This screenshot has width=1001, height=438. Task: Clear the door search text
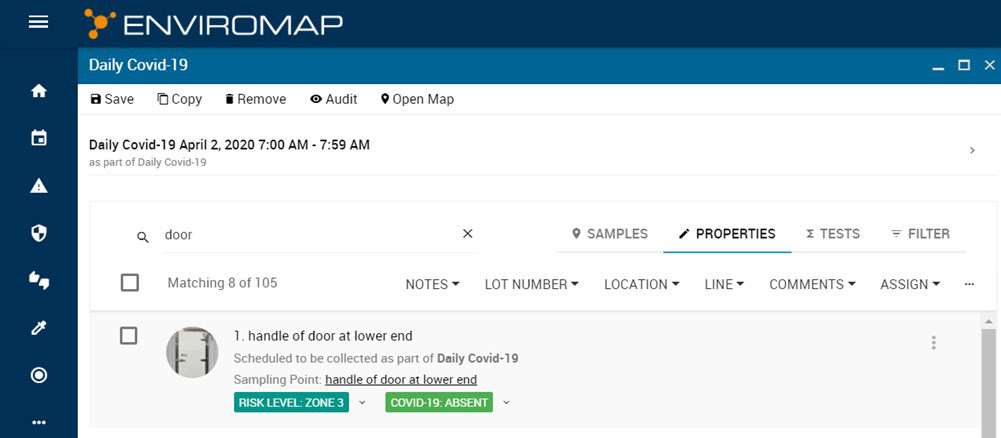(467, 234)
